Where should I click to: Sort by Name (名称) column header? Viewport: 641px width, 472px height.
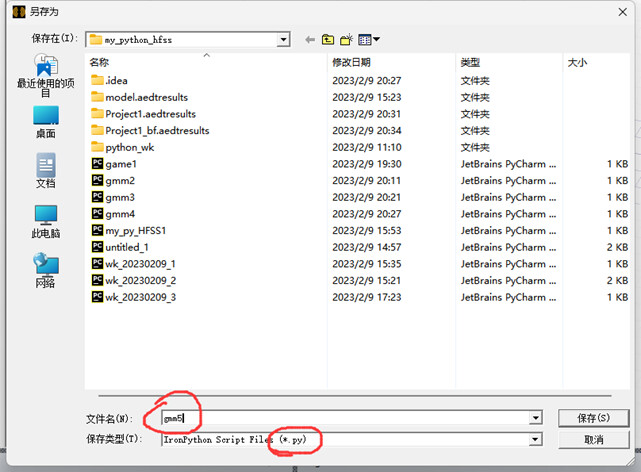pos(99,63)
